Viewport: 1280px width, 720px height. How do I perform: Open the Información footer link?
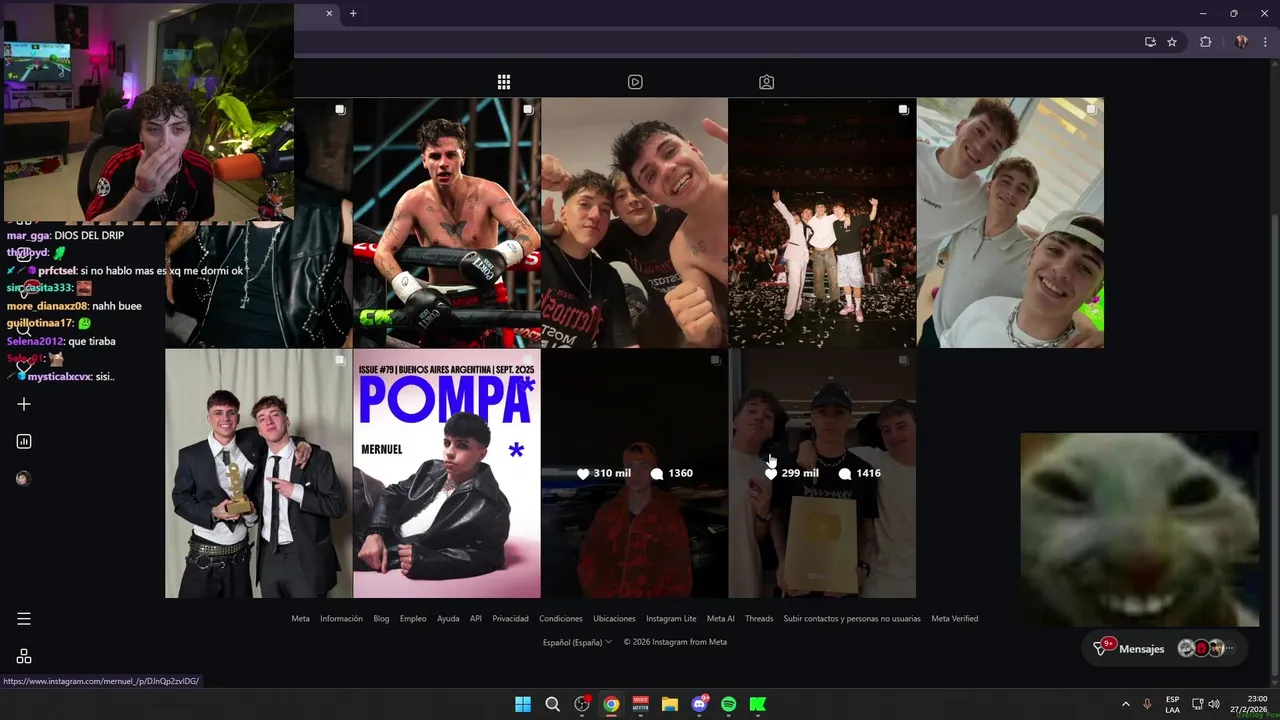[x=341, y=618]
